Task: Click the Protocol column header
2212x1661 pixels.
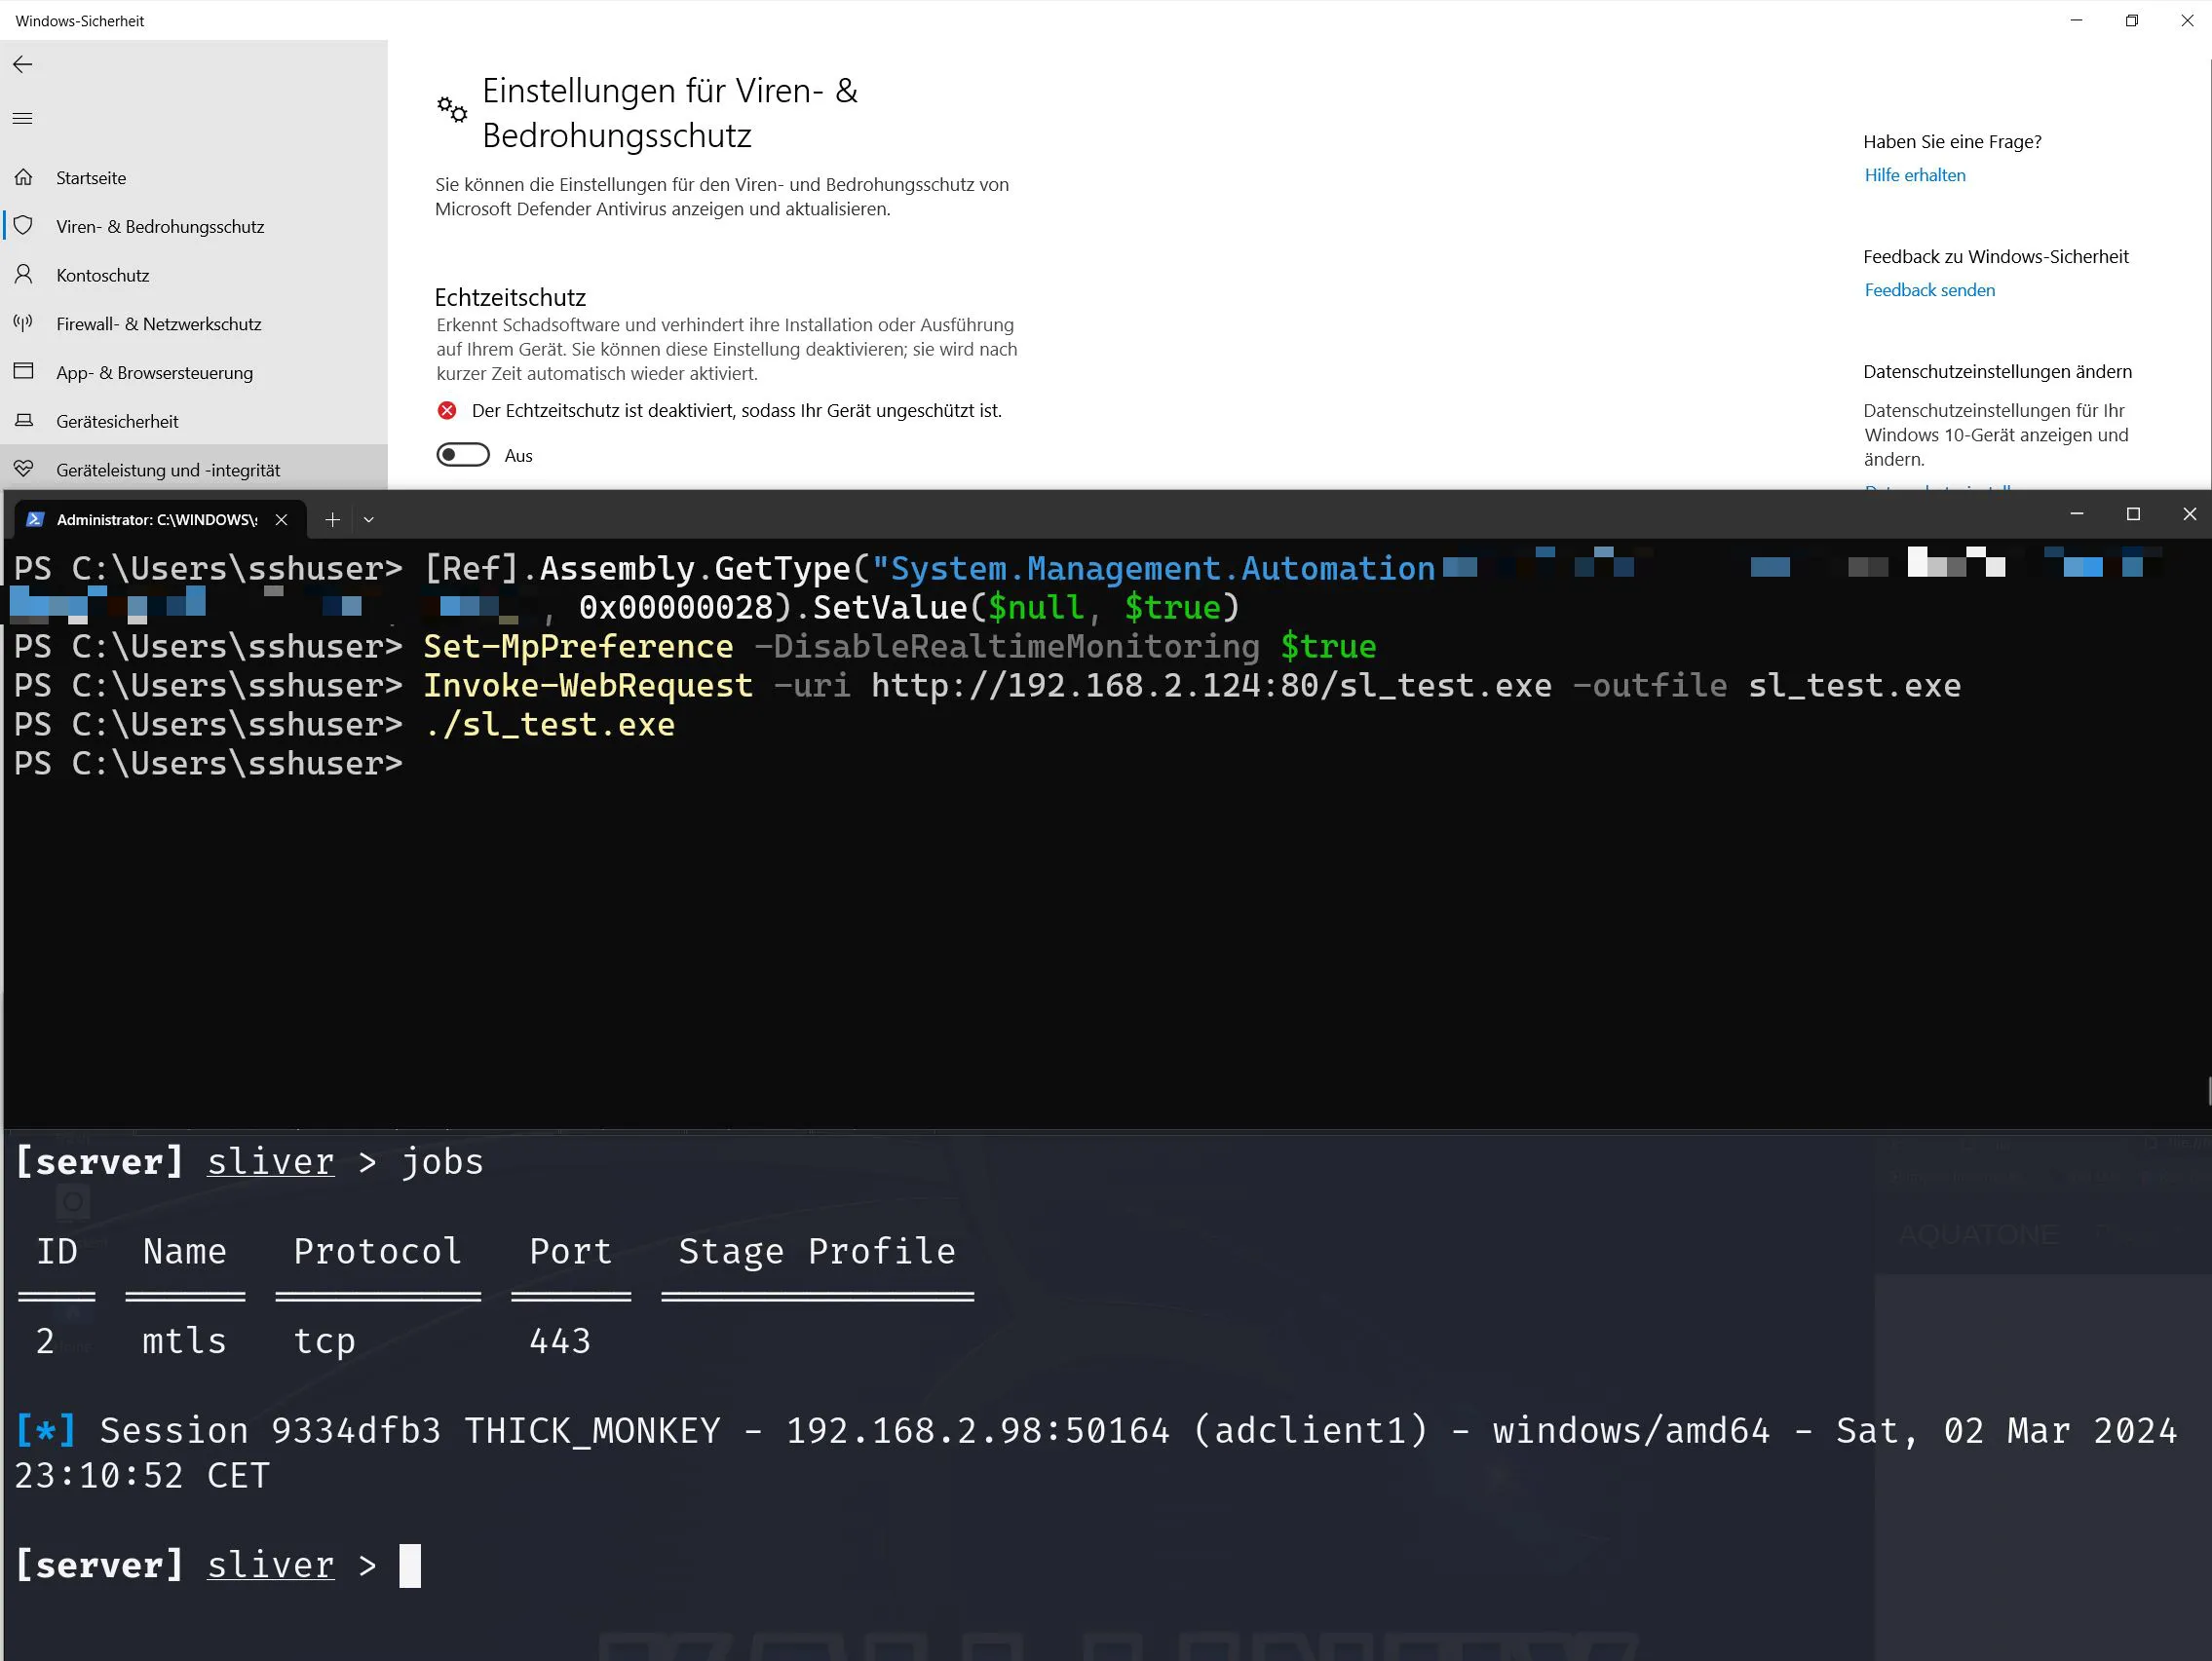Action: pyautogui.click(x=377, y=1251)
